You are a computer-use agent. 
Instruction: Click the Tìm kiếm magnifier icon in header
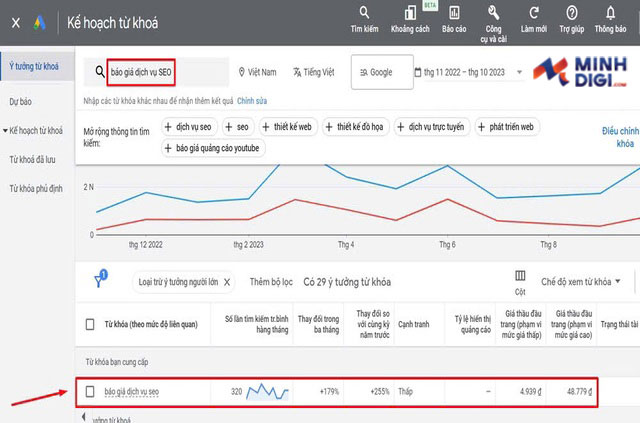(x=365, y=13)
